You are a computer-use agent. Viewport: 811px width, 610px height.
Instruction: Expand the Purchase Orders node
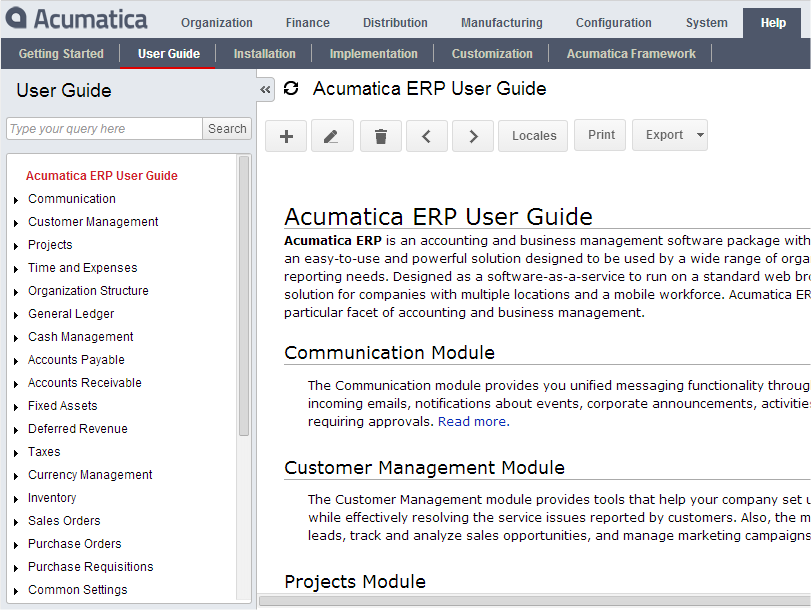click(16, 545)
